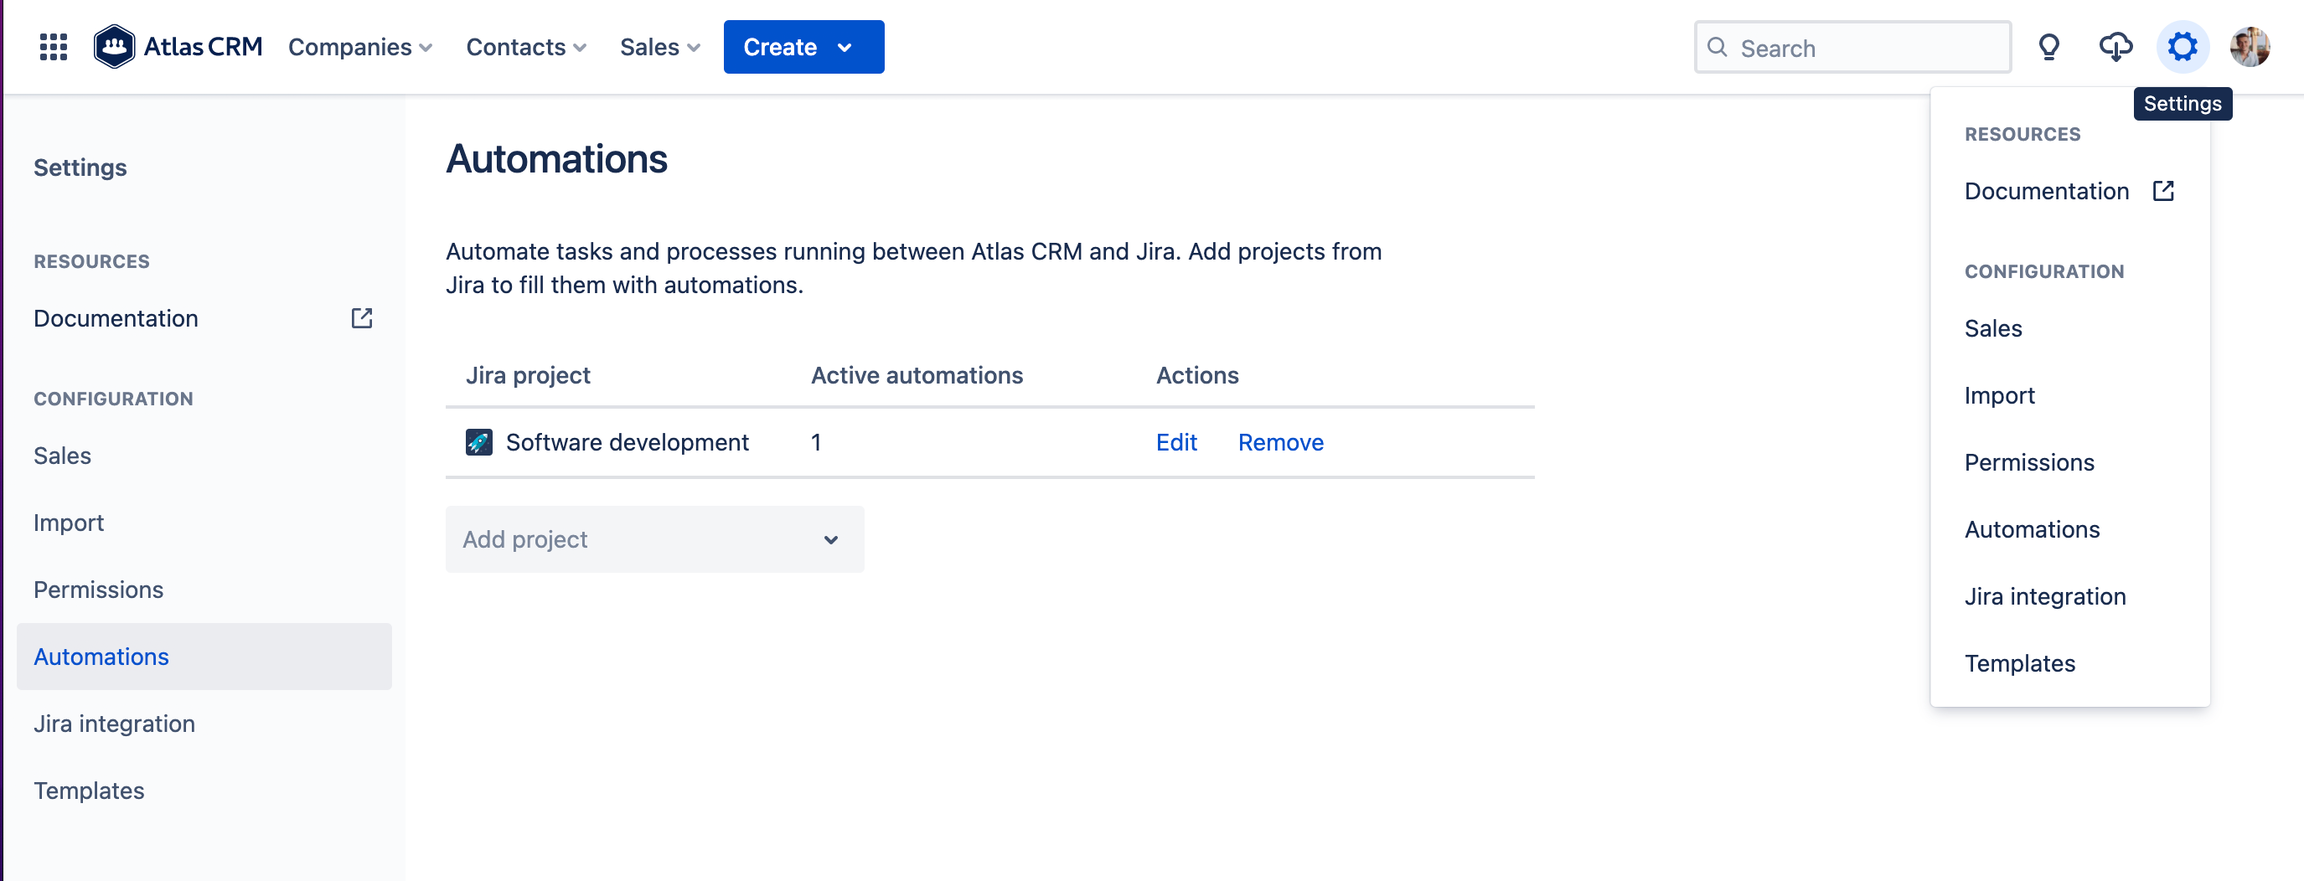Select Jira integration in the left sidebar

point(114,723)
